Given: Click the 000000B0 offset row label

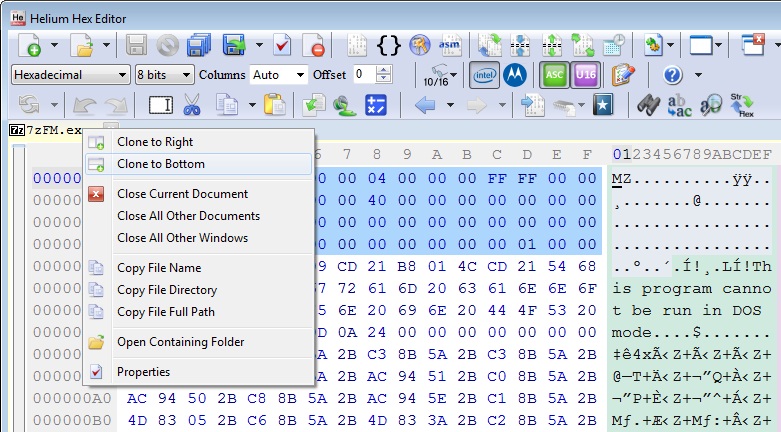Looking at the screenshot, I should click(x=72, y=420).
